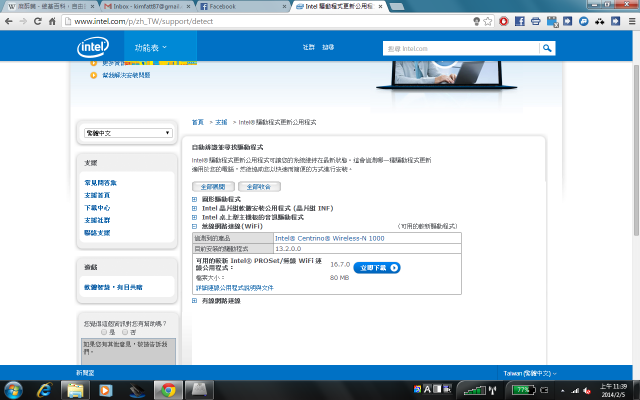The height and width of the screenshot is (400, 640).
Task: Open Windows Explorer folder on taskbar
Action: 75,390
